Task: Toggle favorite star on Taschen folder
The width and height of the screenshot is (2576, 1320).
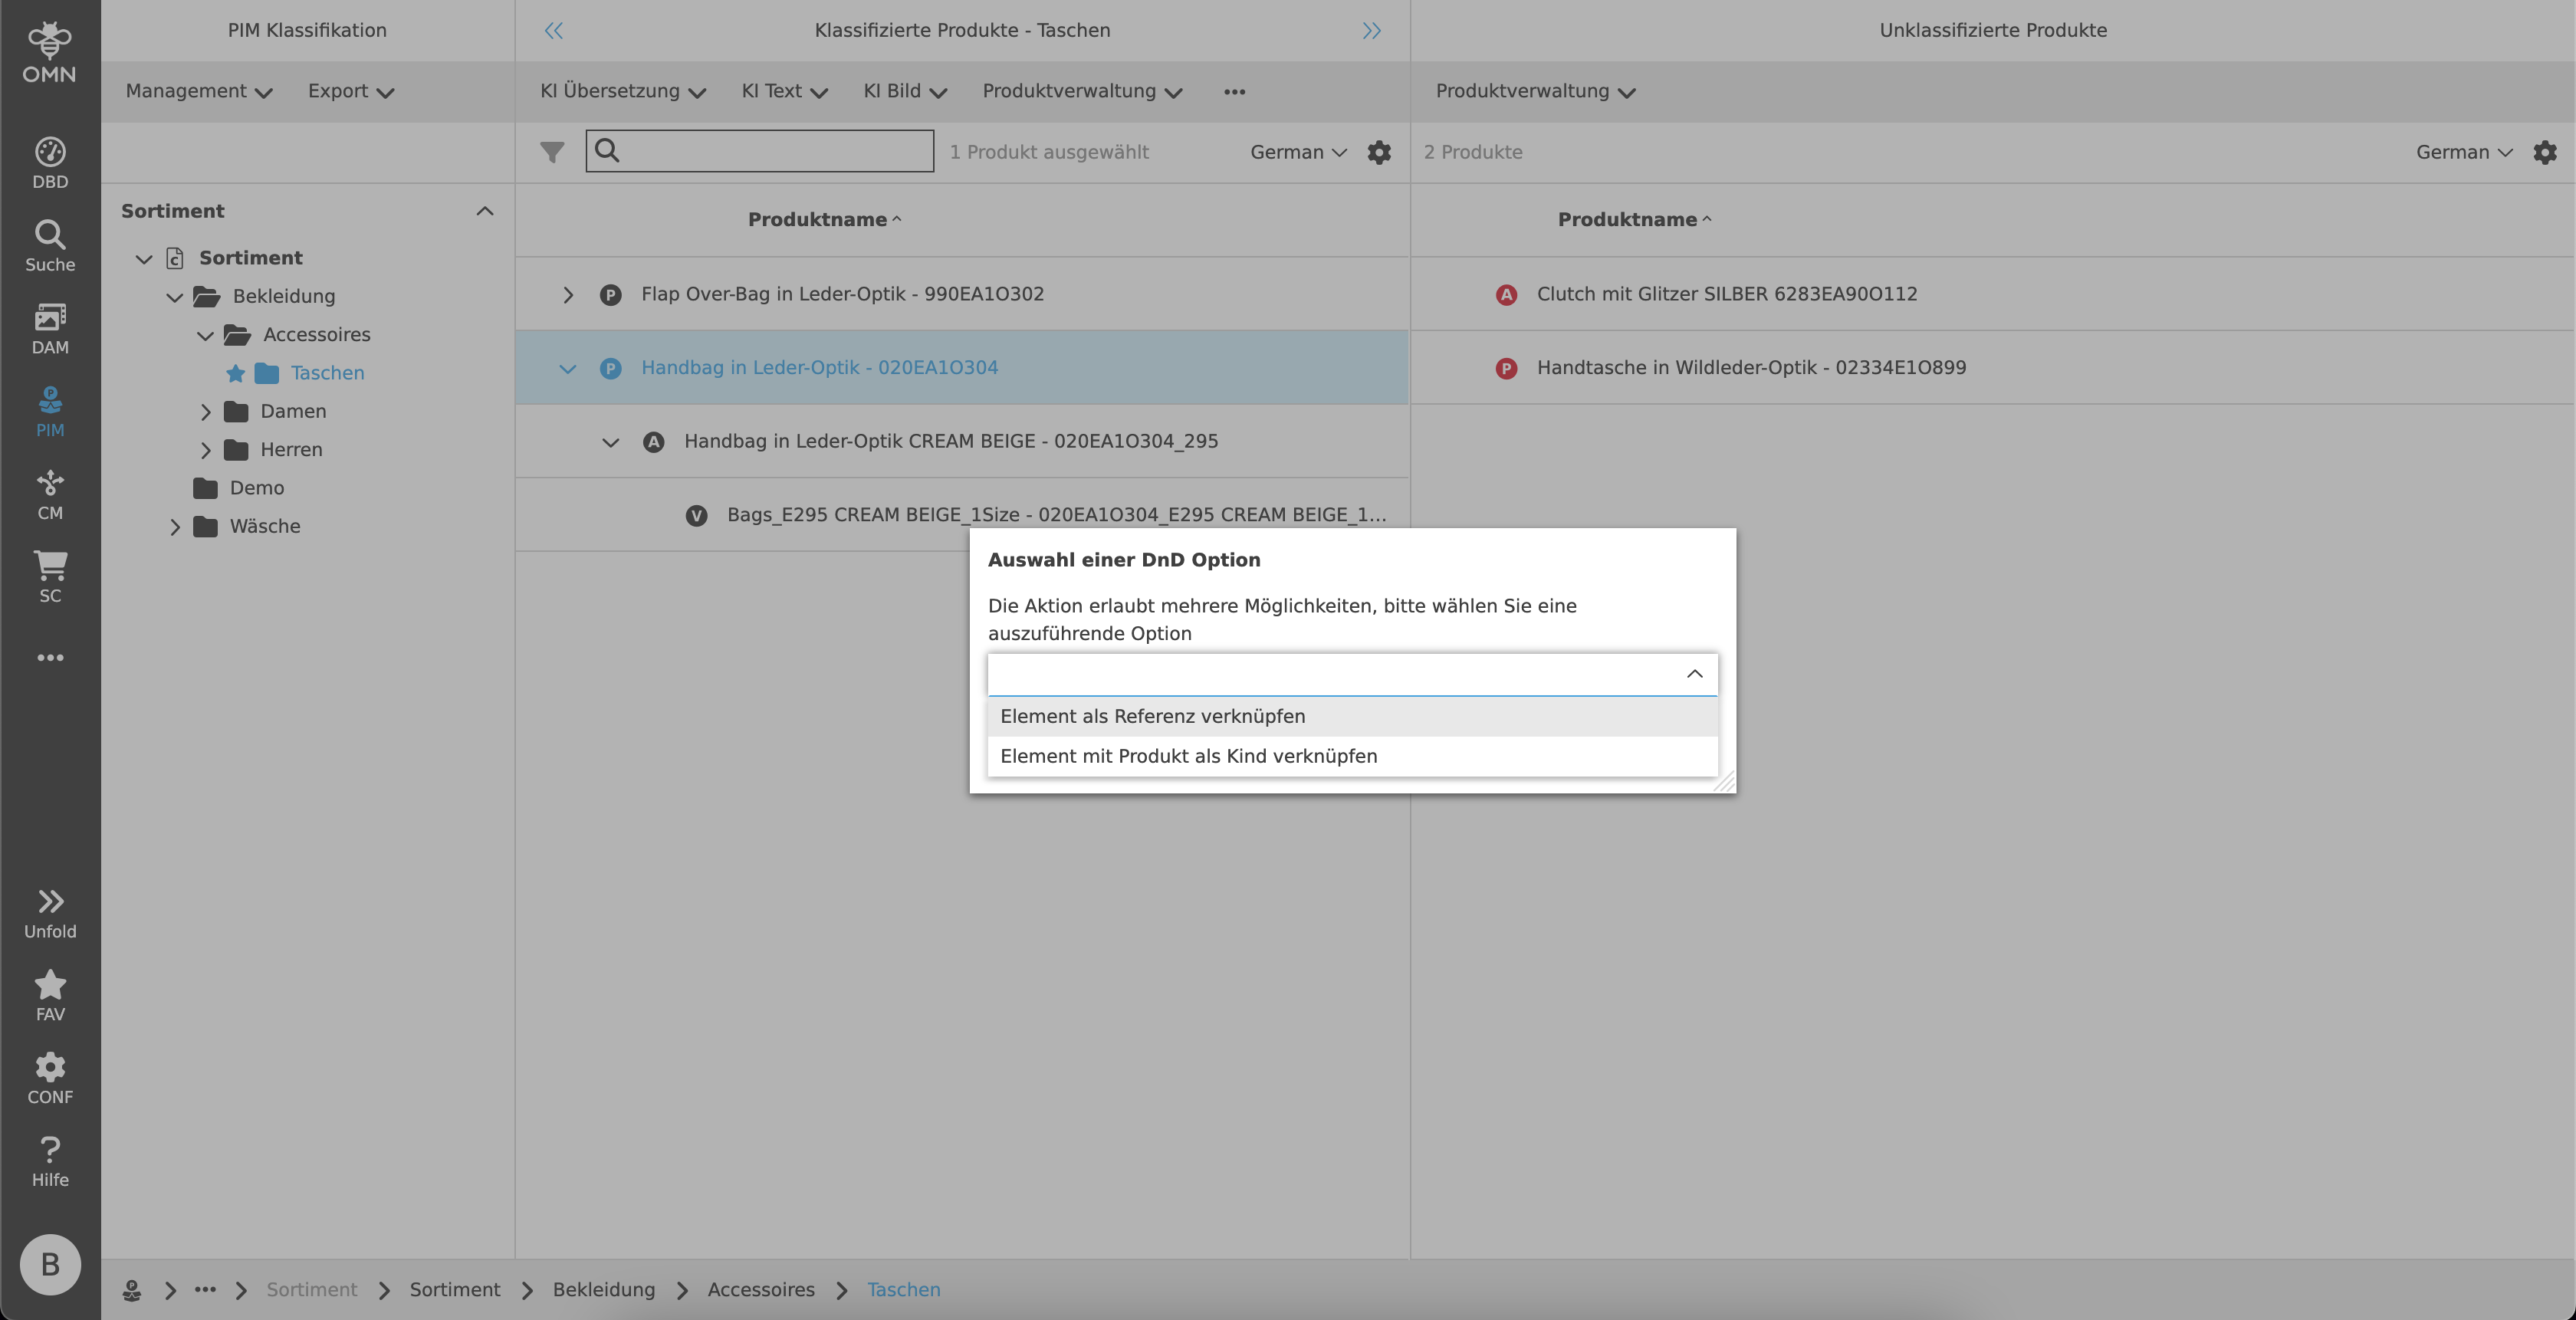Action: coord(236,373)
